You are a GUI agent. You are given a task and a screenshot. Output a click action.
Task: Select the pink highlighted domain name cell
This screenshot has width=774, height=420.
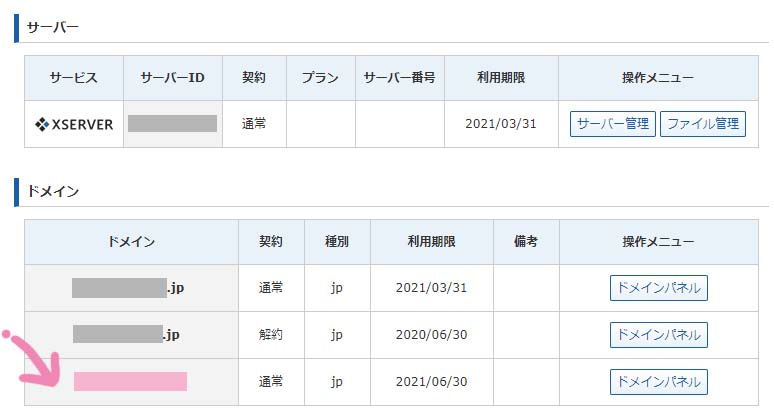130,381
